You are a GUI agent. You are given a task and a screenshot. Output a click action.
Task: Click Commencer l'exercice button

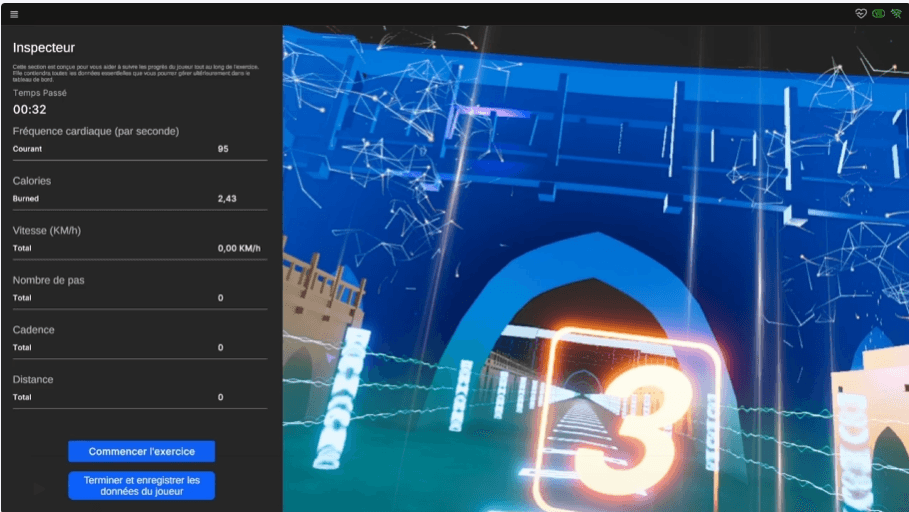pyautogui.click(x=141, y=451)
